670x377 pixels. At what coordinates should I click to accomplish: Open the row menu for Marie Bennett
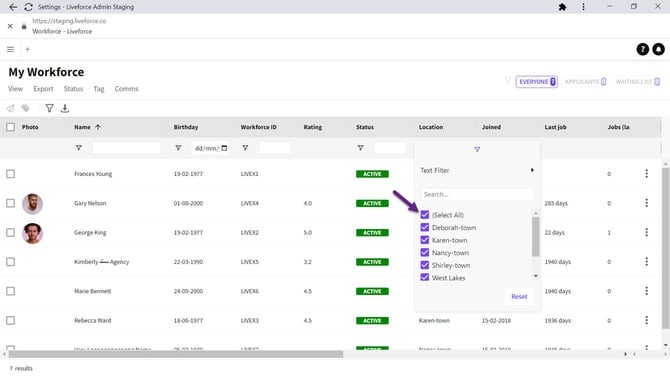[646, 291]
